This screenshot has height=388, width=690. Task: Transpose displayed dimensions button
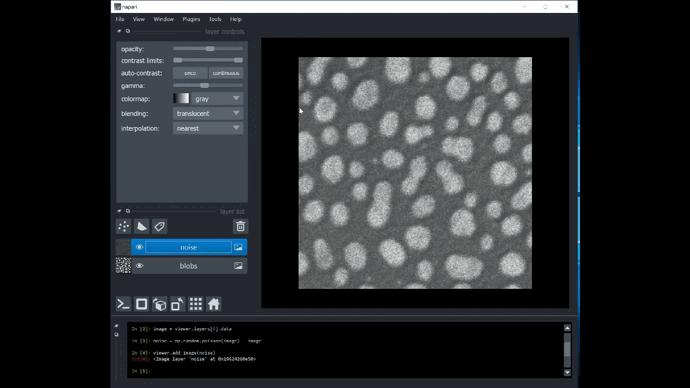[x=177, y=304]
